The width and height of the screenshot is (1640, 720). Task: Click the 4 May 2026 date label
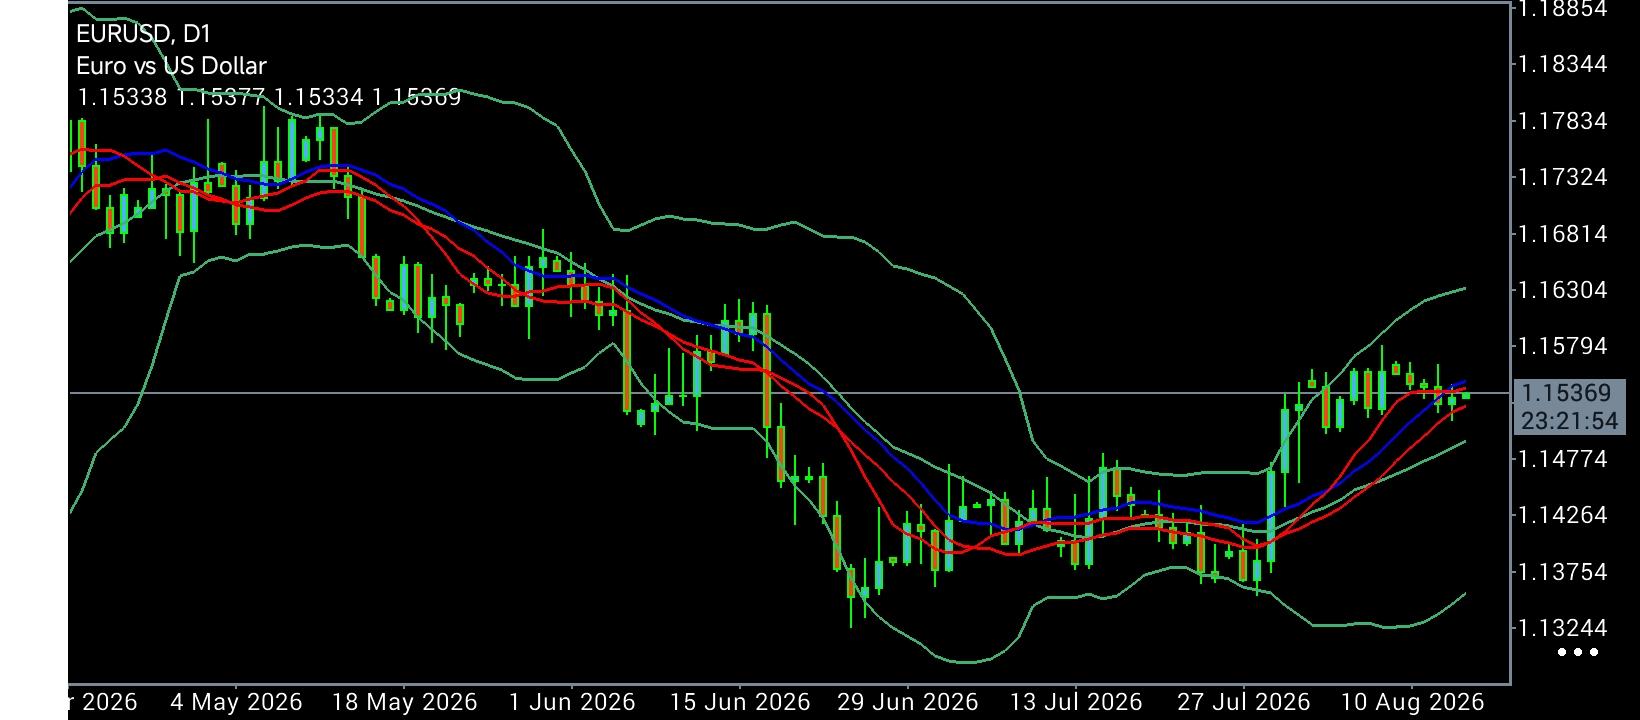[236, 702]
